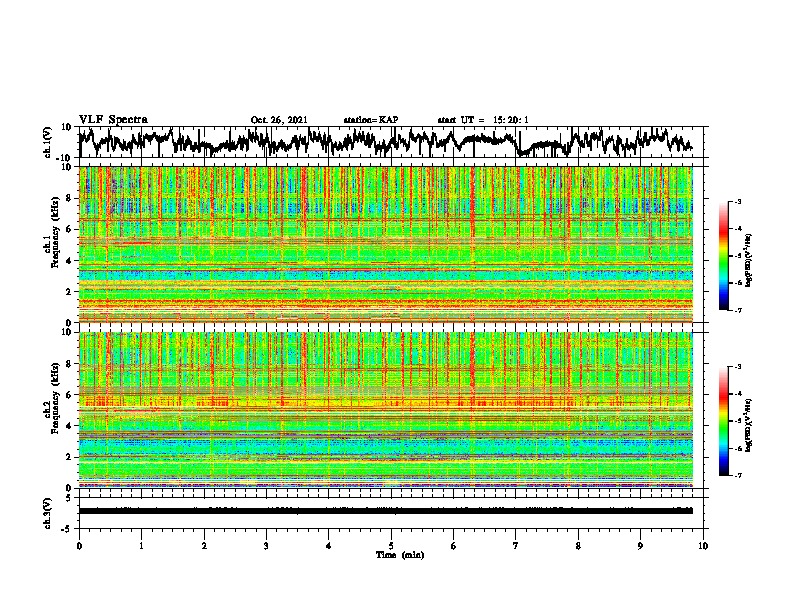Click ch.2 frequency axis tick "6"
This screenshot has width=792, height=612.
click(70, 395)
